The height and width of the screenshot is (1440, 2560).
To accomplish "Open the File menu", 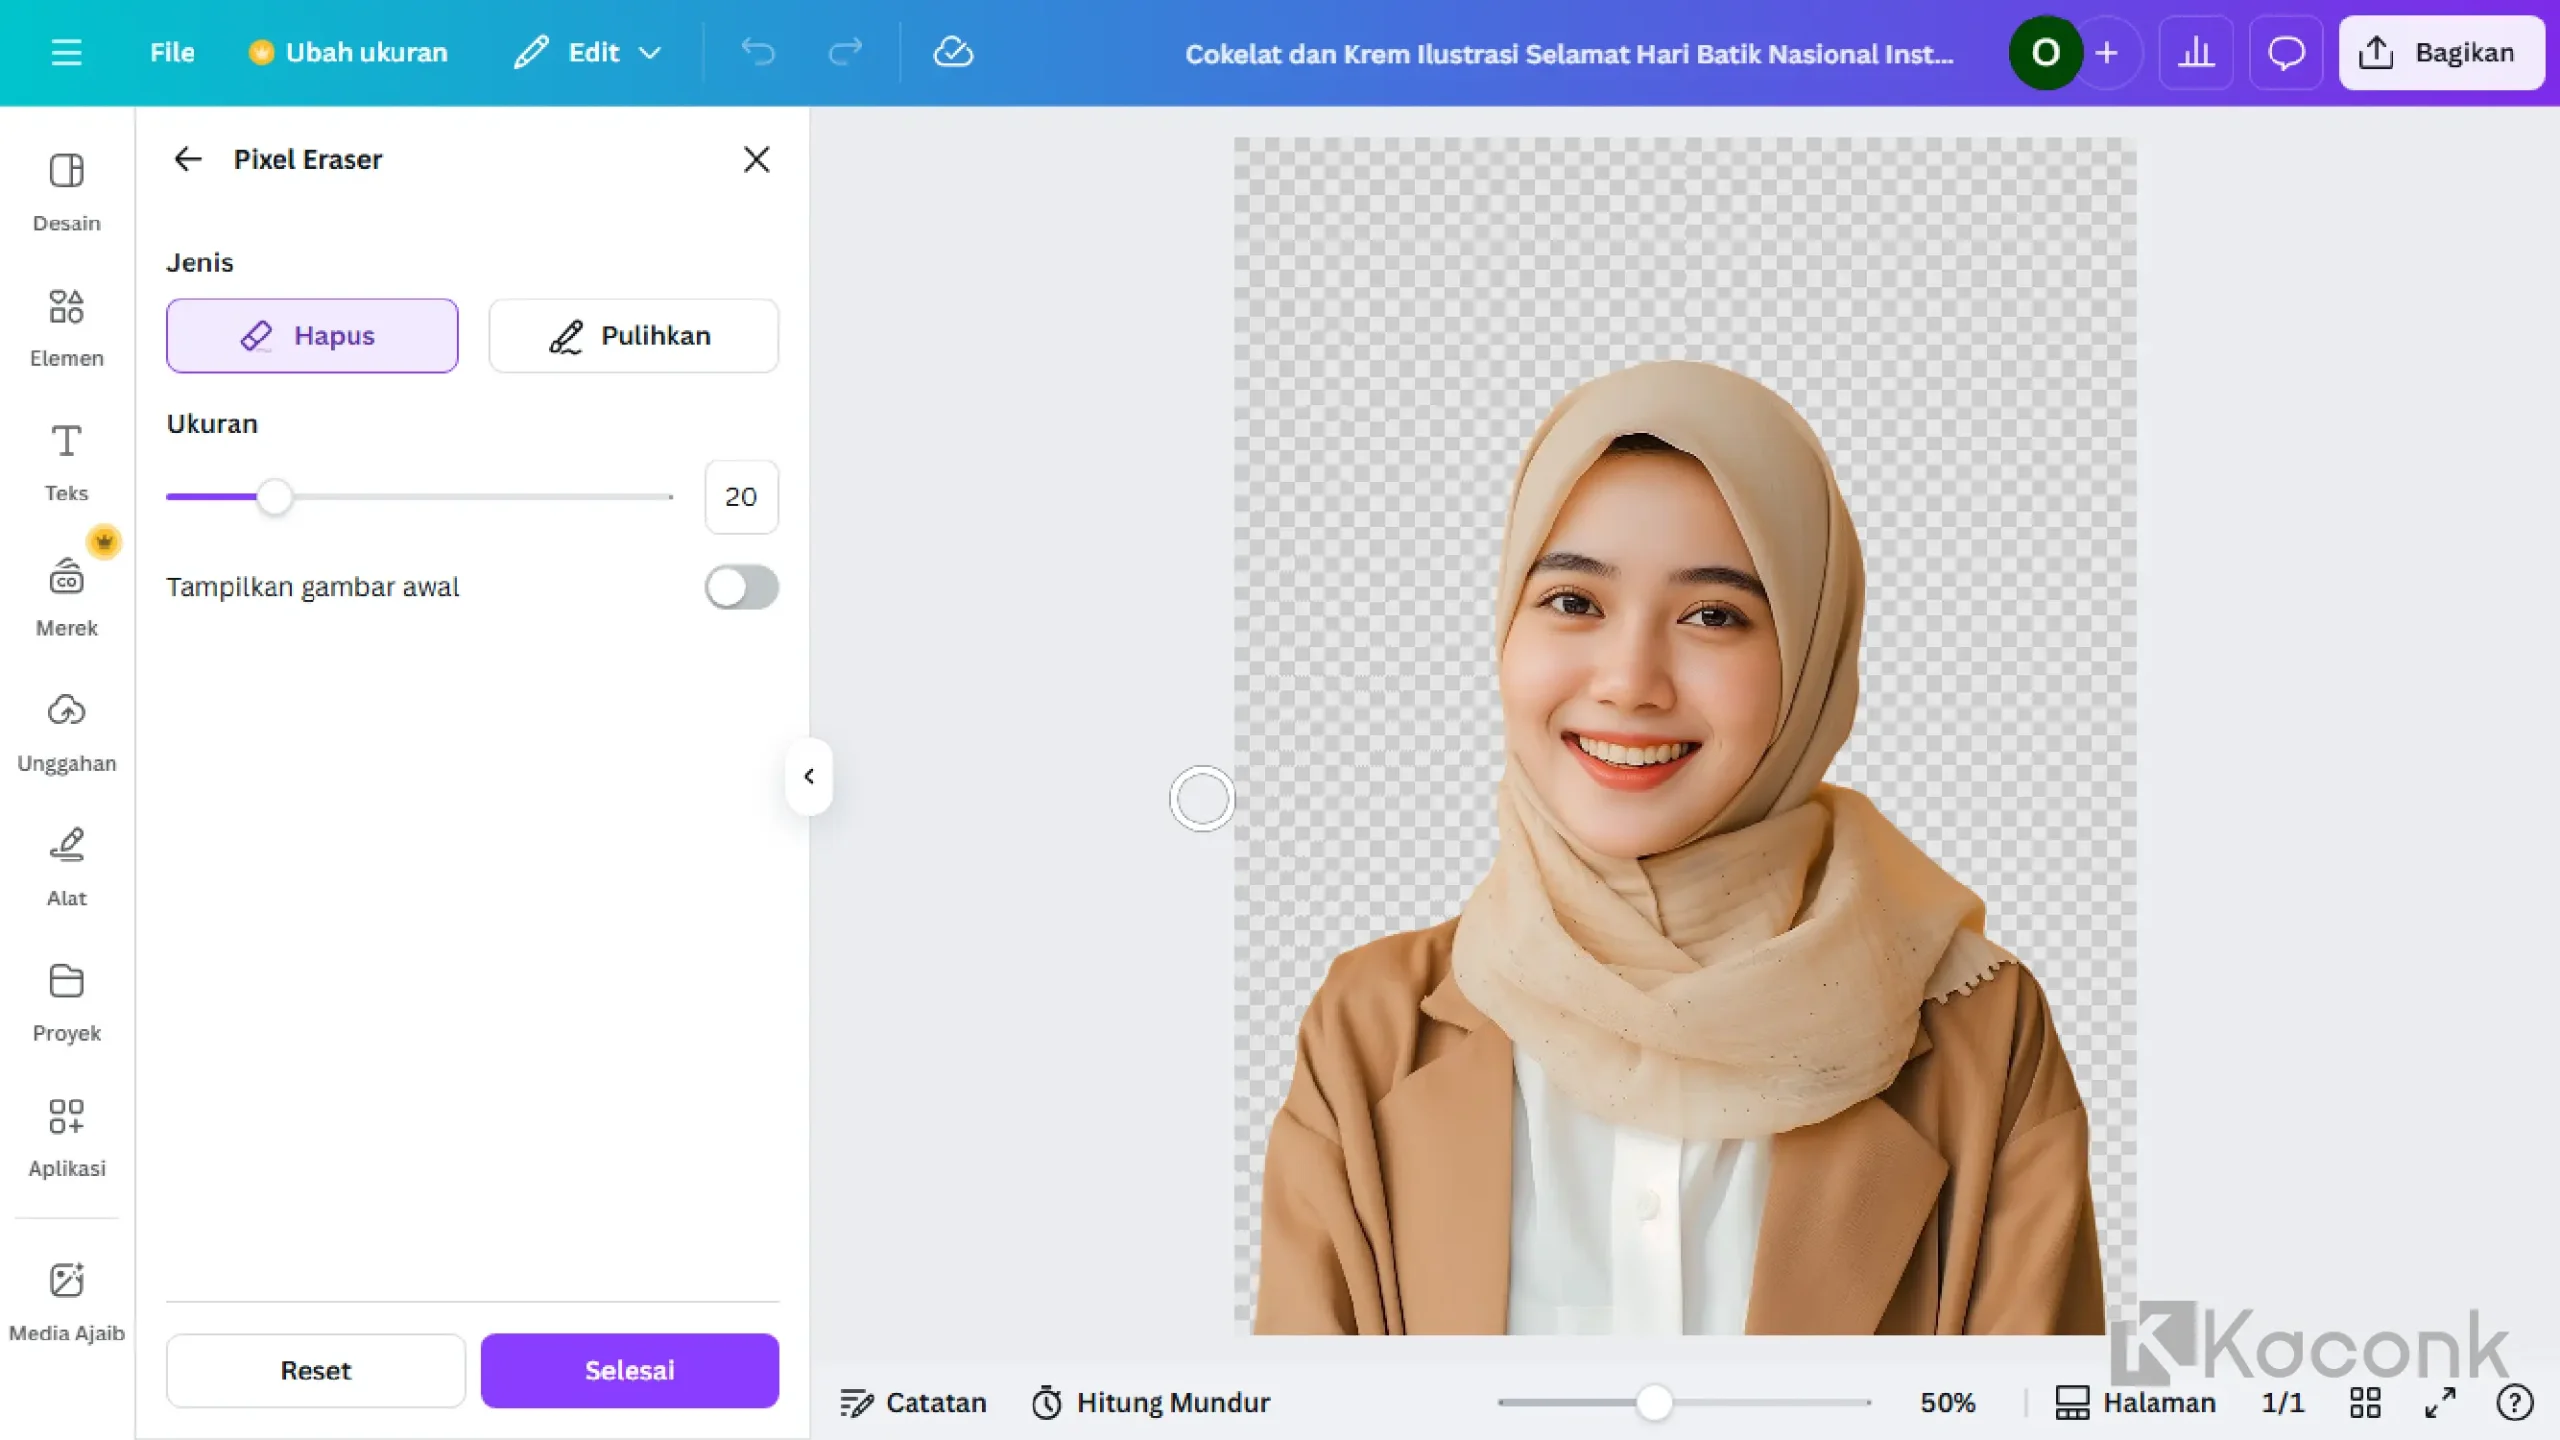I will 172,52.
